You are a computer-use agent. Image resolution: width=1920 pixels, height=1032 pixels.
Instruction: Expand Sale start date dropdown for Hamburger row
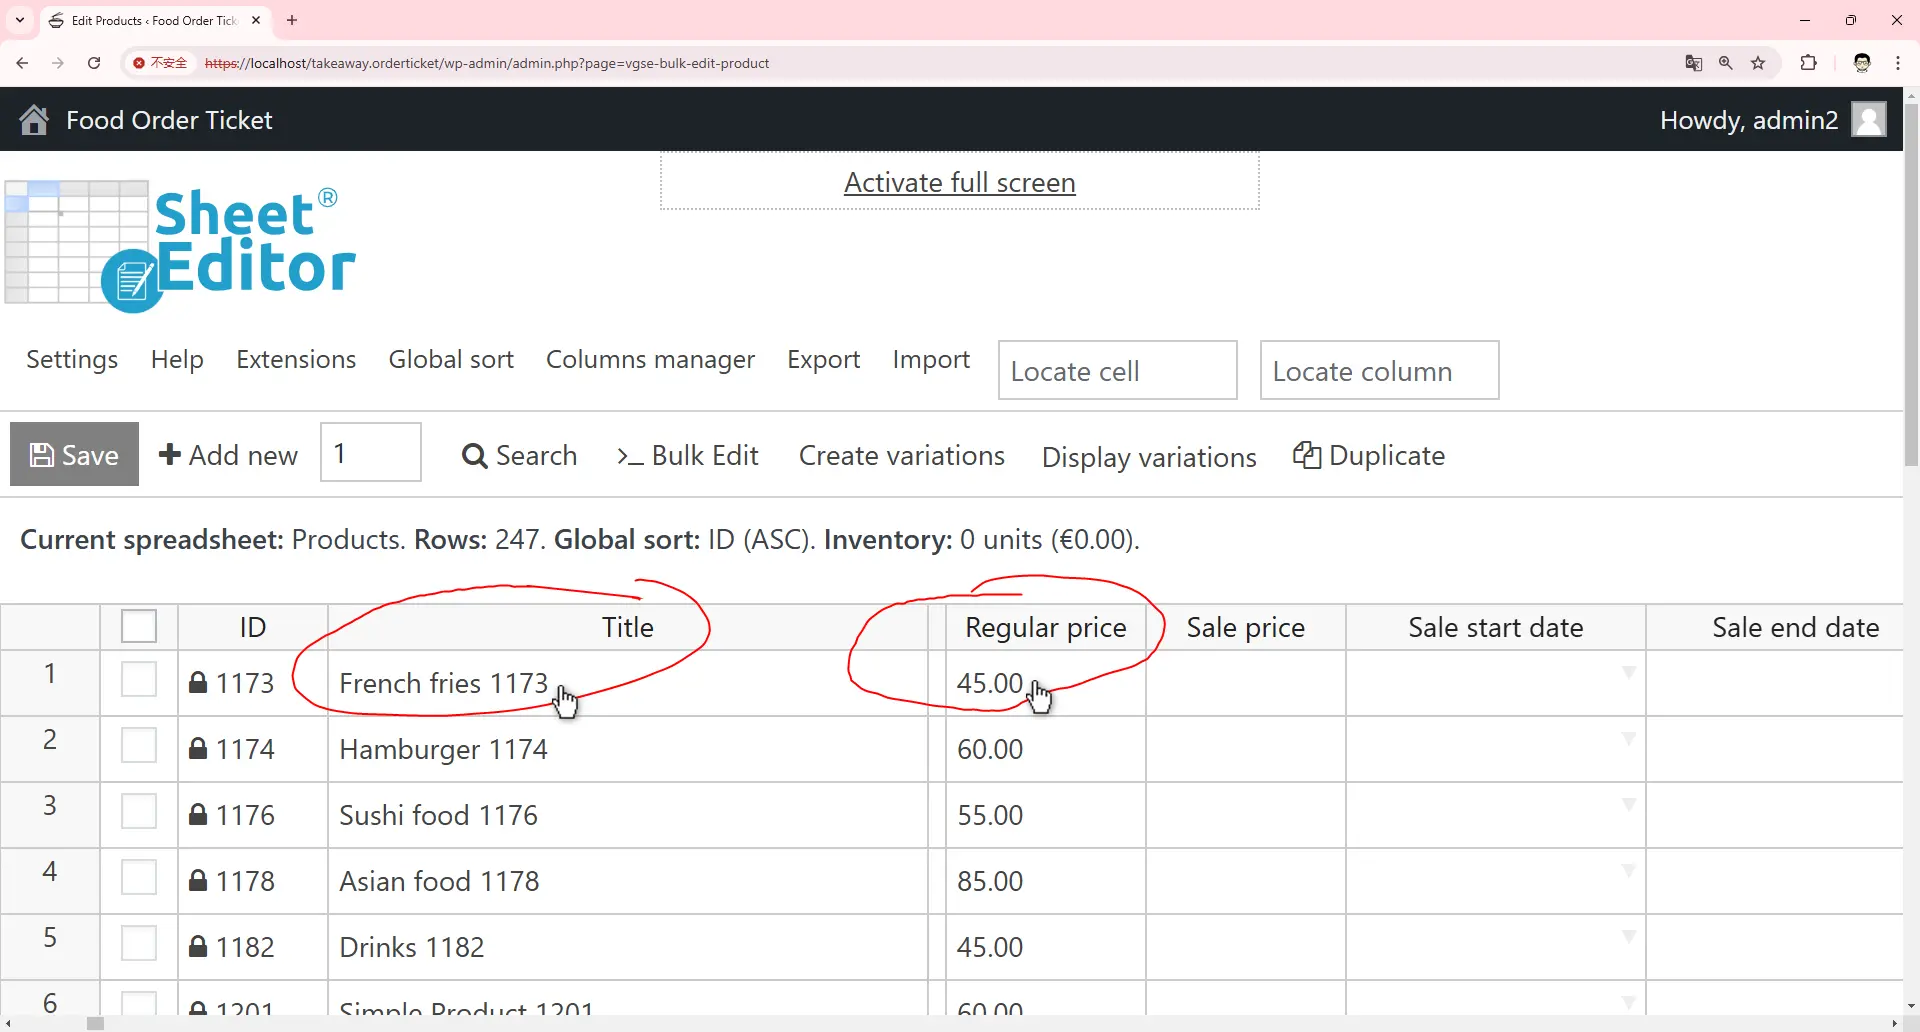(x=1628, y=739)
